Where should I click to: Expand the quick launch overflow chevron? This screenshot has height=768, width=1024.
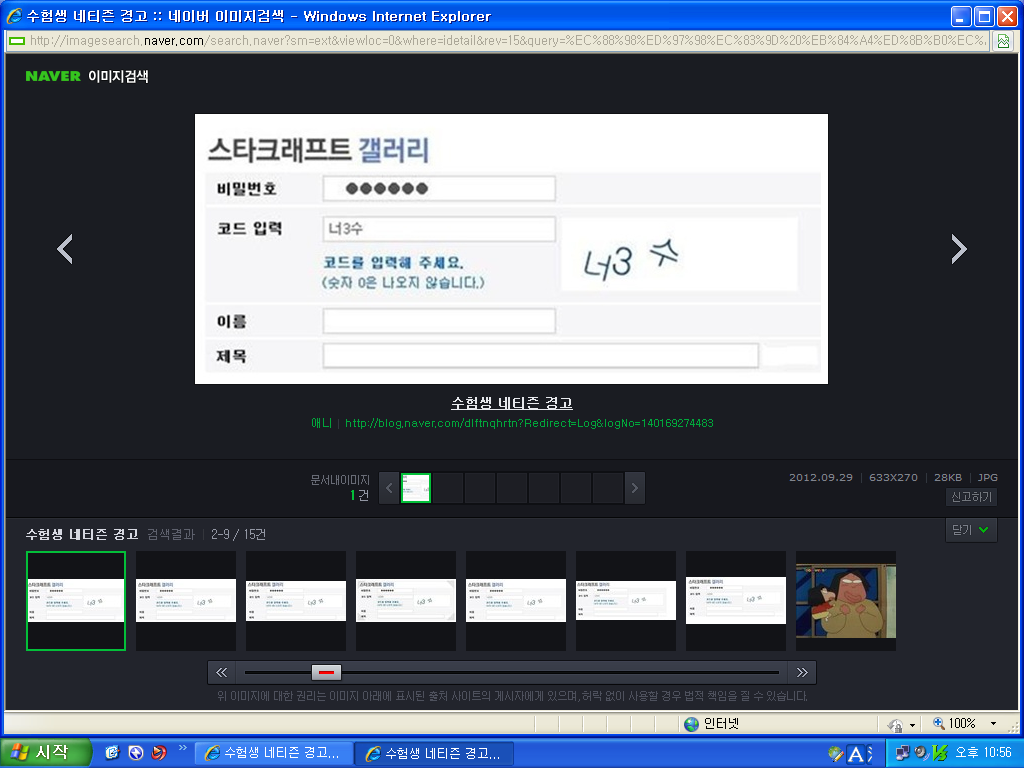tap(182, 748)
